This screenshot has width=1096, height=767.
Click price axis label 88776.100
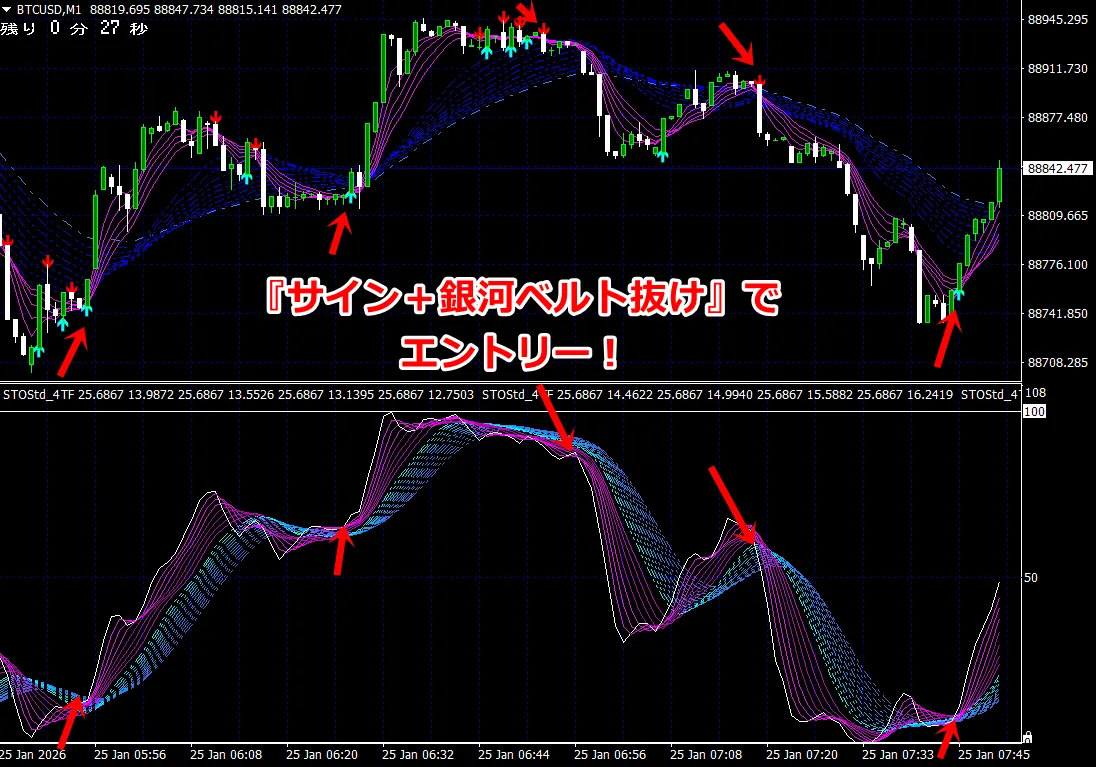1058,264
